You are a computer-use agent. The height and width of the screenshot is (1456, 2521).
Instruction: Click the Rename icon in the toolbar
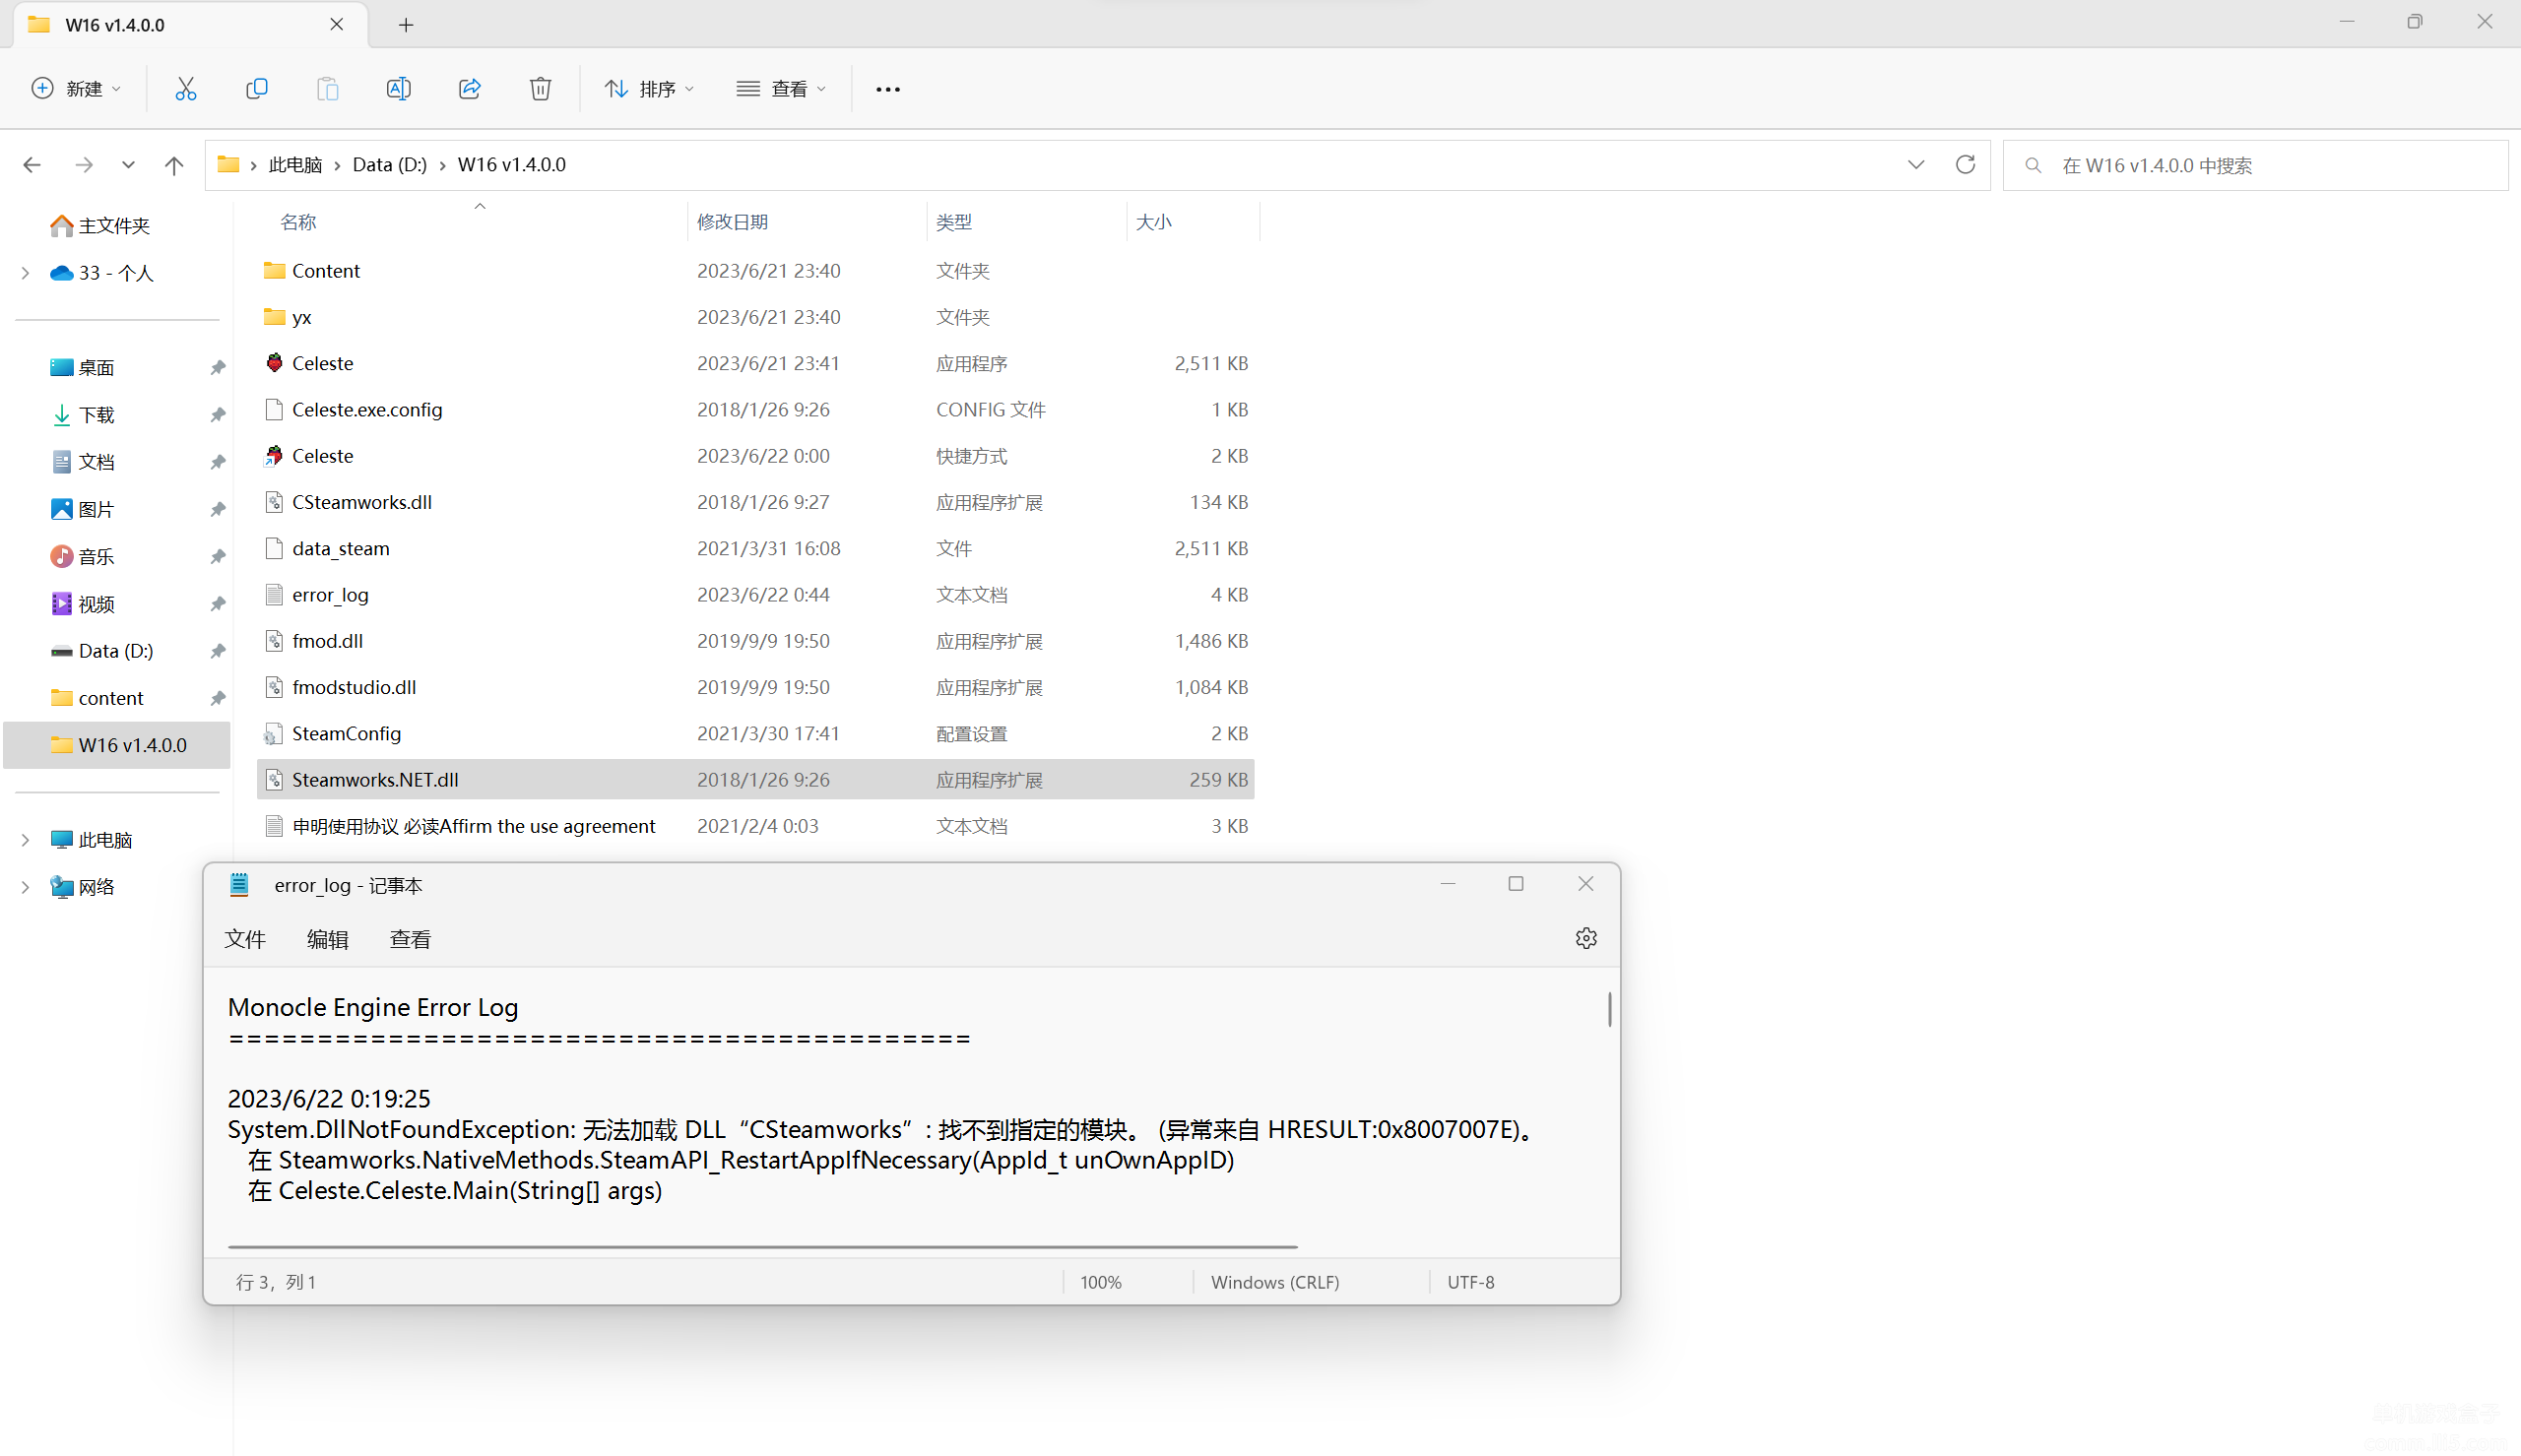click(x=398, y=89)
